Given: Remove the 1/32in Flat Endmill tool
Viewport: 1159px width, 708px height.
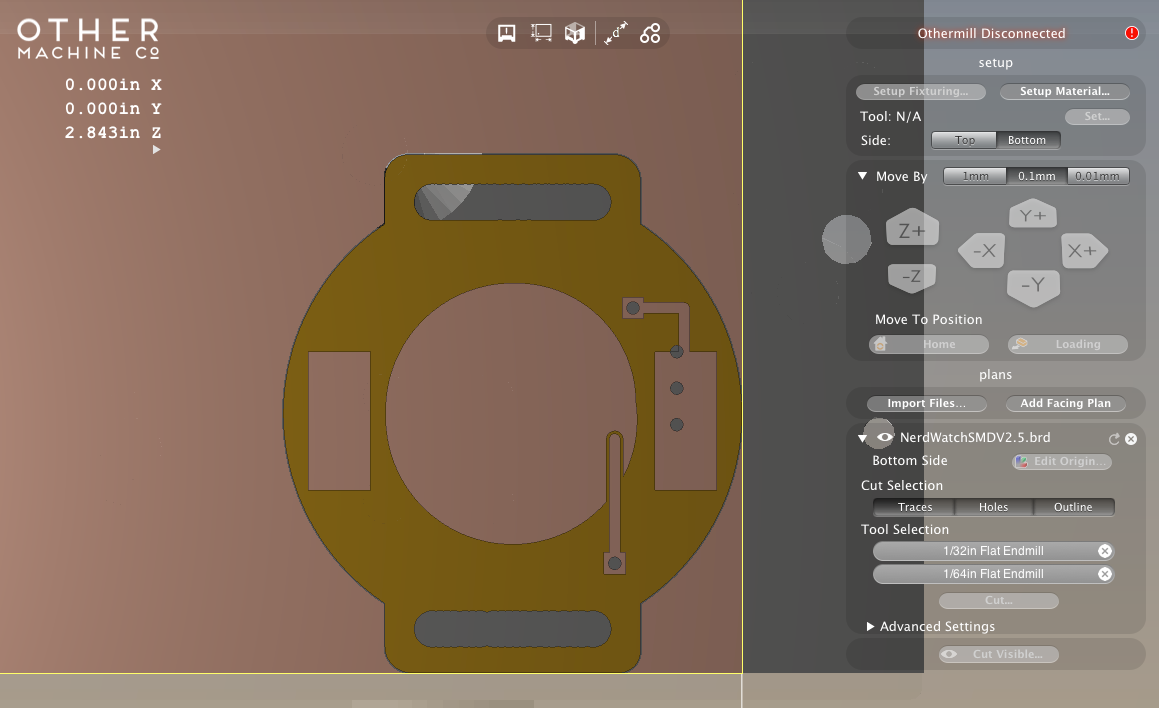Looking at the screenshot, I should 1104,551.
